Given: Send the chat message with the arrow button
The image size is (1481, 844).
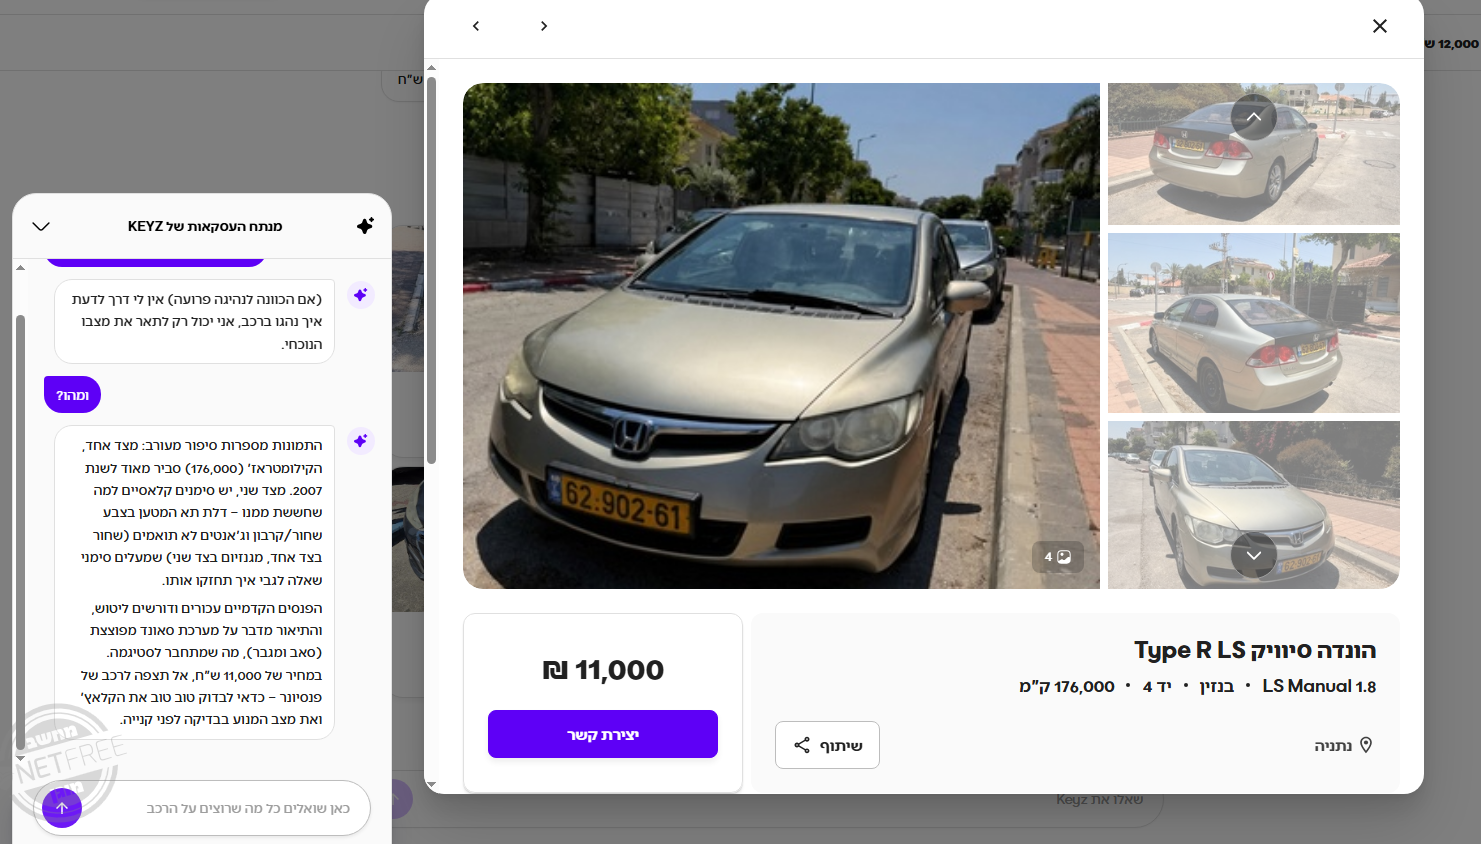Looking at the screenshot, I should (62, 808).
